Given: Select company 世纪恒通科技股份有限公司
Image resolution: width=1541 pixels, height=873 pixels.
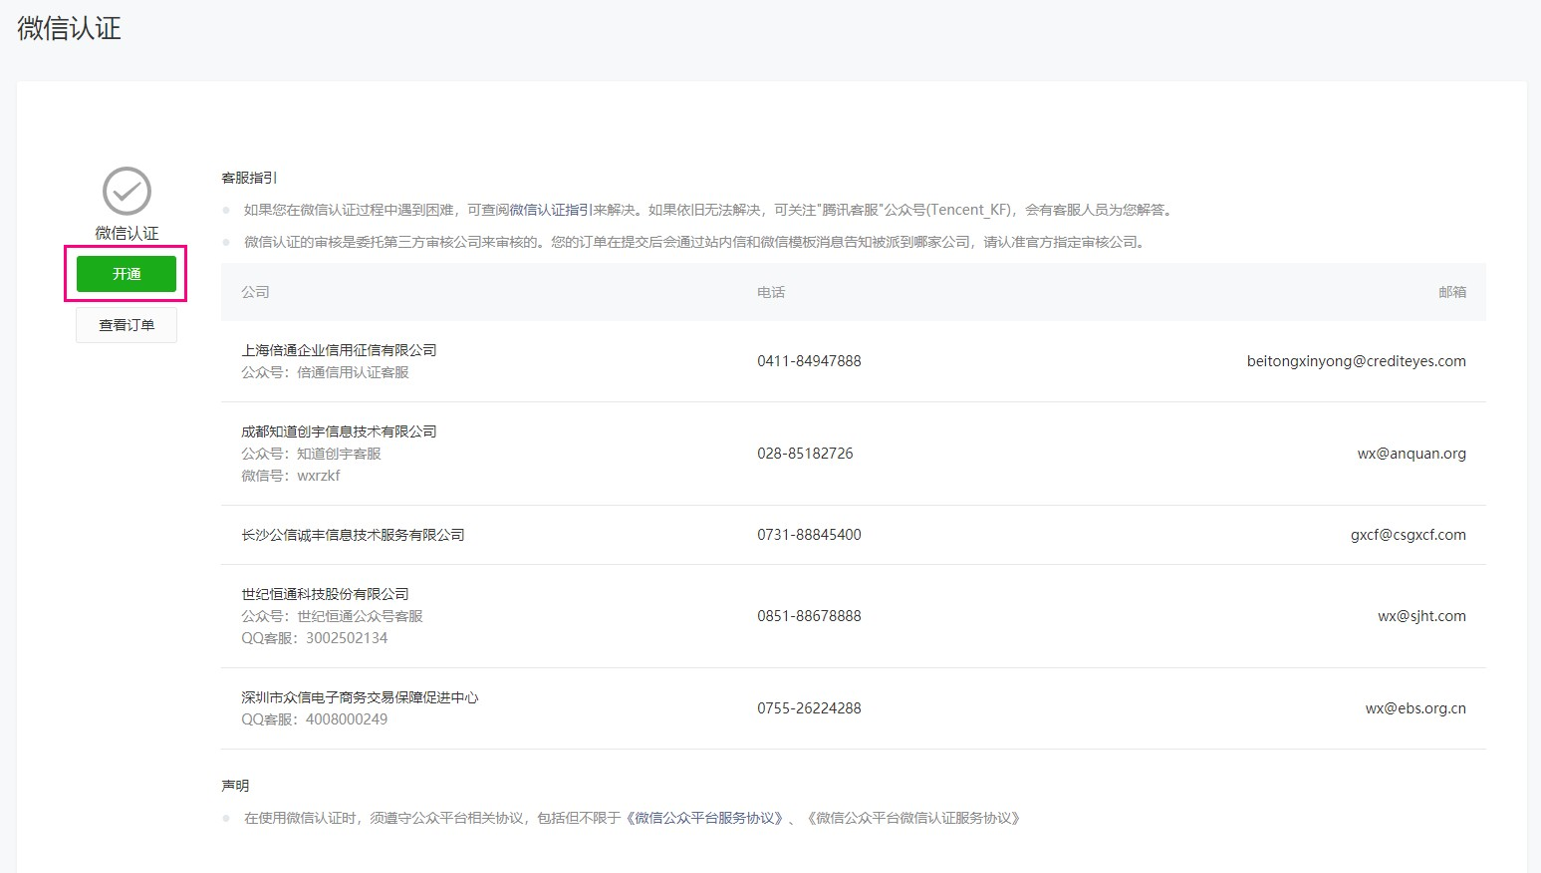Looking at the screenshot, I should [x=325, y=594].
